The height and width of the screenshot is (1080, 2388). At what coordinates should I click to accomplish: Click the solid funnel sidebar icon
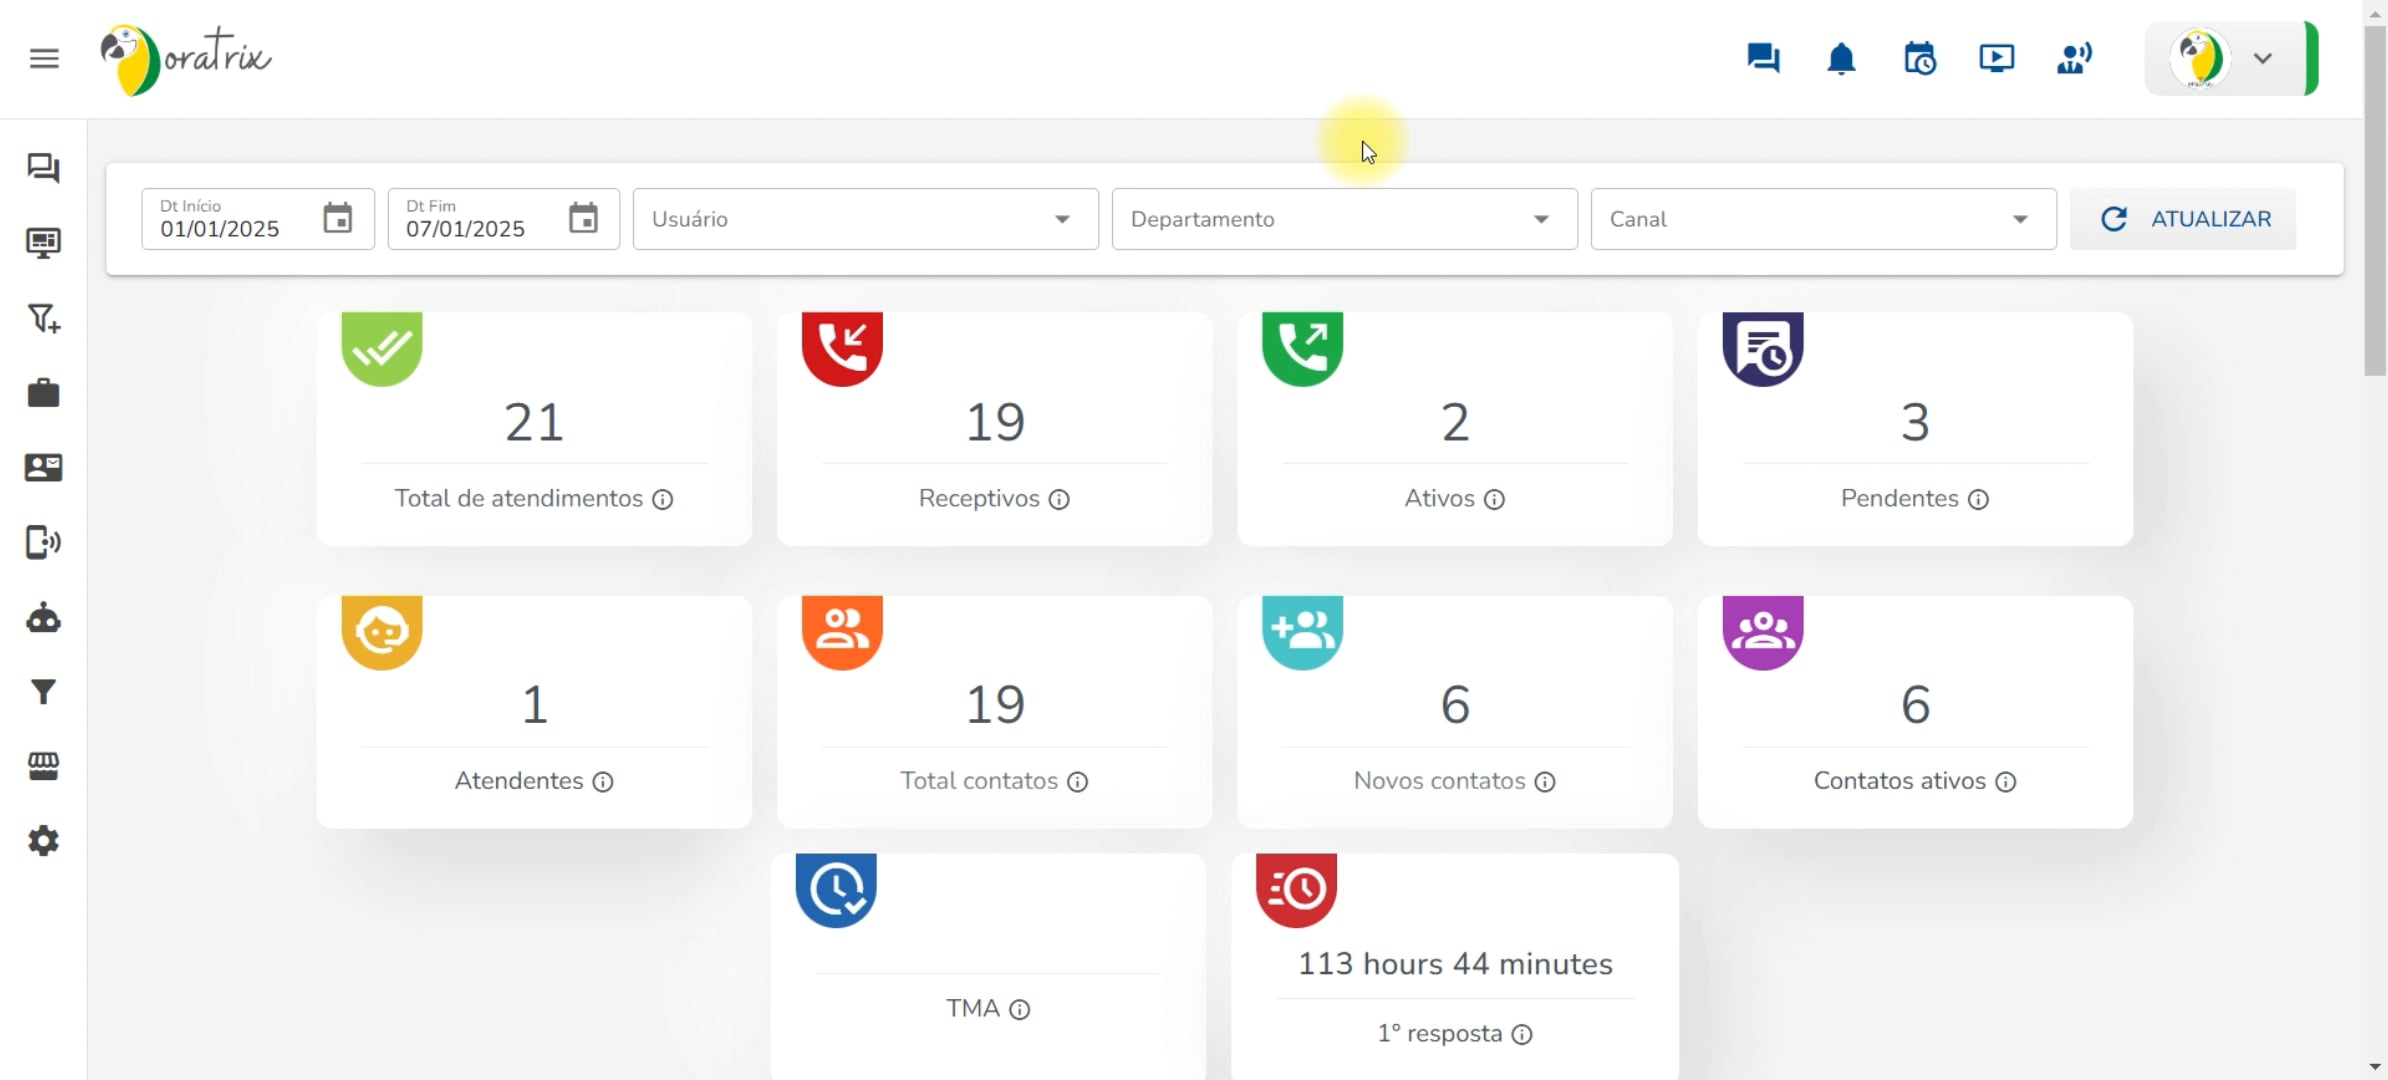[x=43, y=692]
